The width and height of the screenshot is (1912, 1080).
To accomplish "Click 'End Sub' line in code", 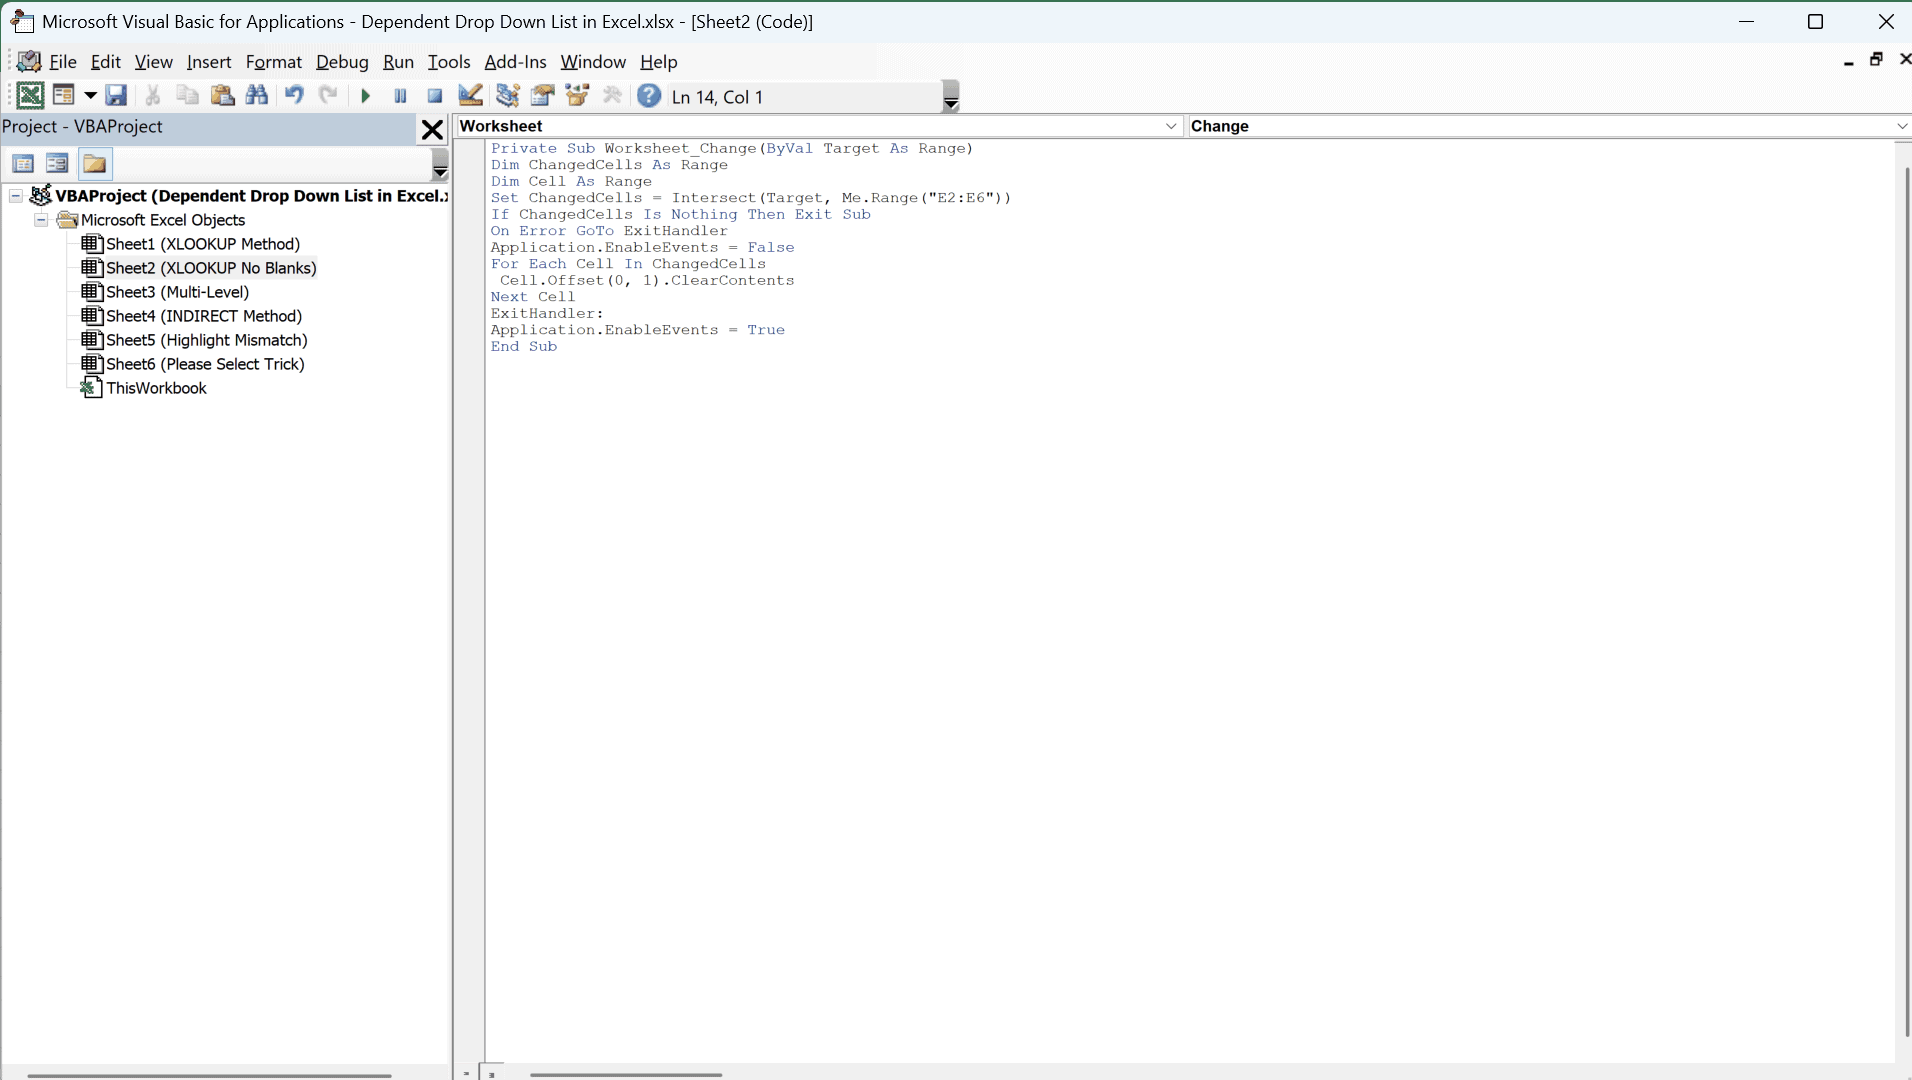I will 524,347.
